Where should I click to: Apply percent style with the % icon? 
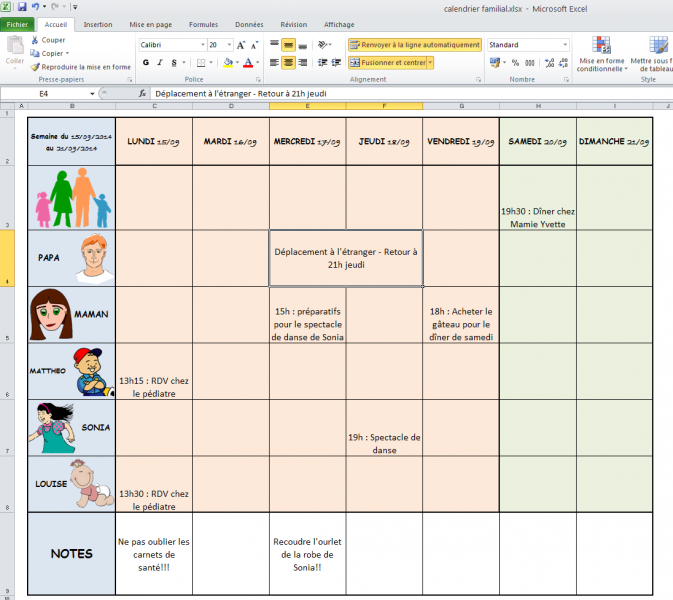tap(515, 62)
